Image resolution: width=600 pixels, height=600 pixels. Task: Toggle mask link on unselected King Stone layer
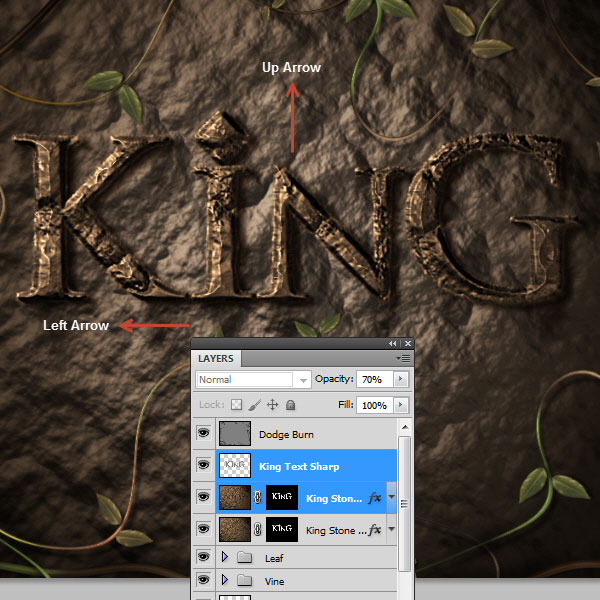[258, 529]
